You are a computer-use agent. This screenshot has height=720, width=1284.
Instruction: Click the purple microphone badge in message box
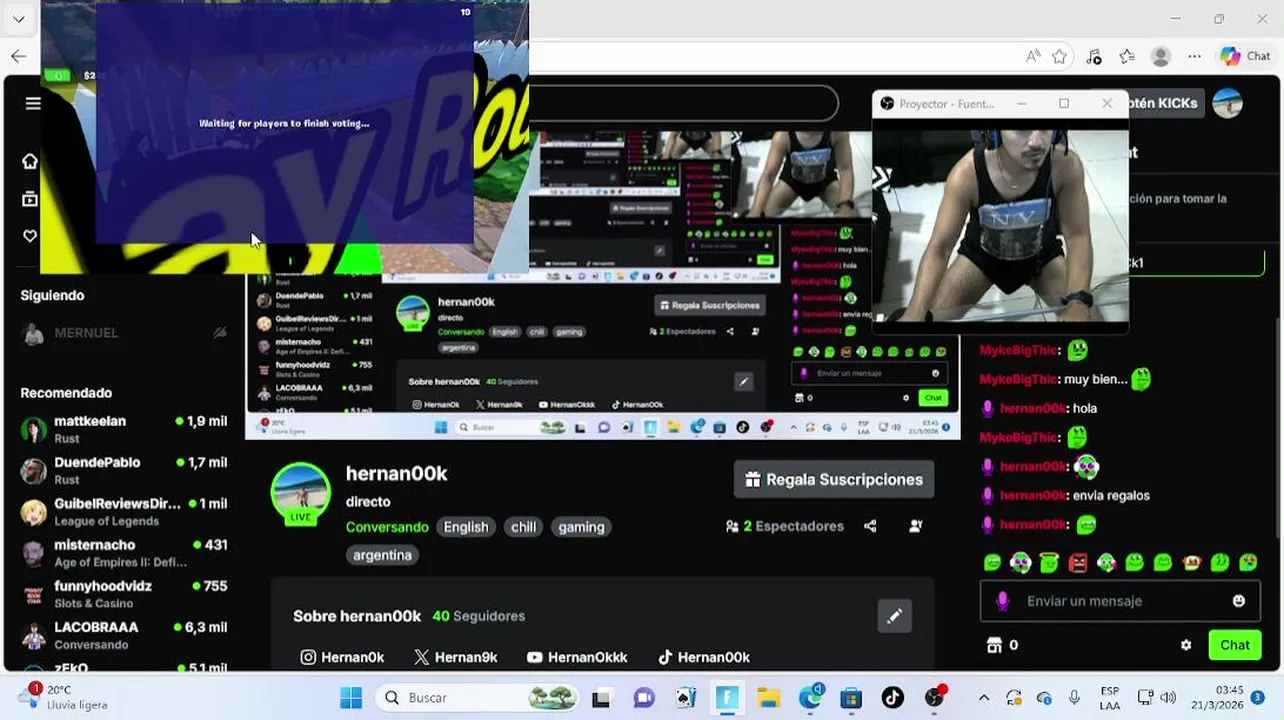(1003, 601)
